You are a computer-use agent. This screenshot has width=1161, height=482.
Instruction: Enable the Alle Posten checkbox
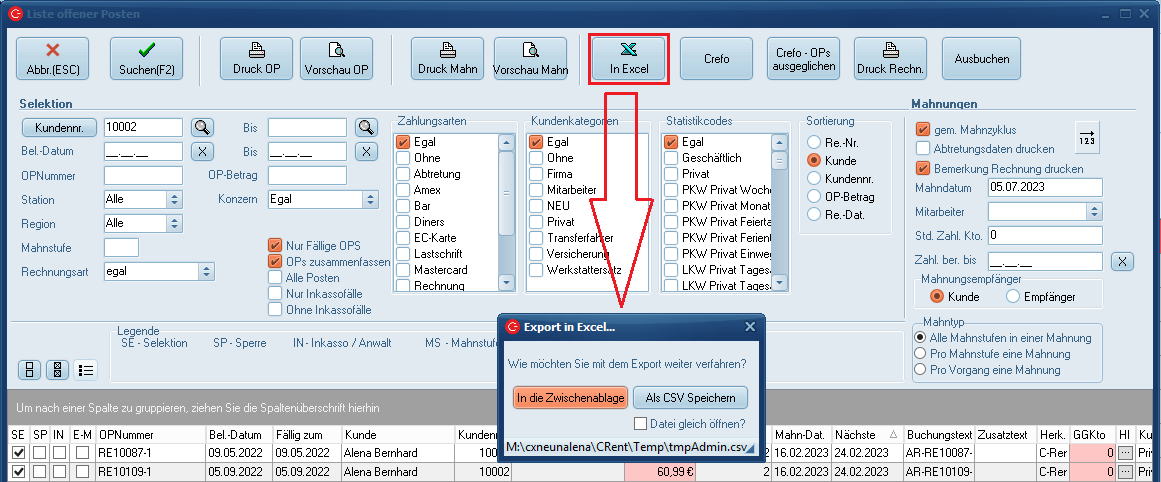click(x=275, y=278)
